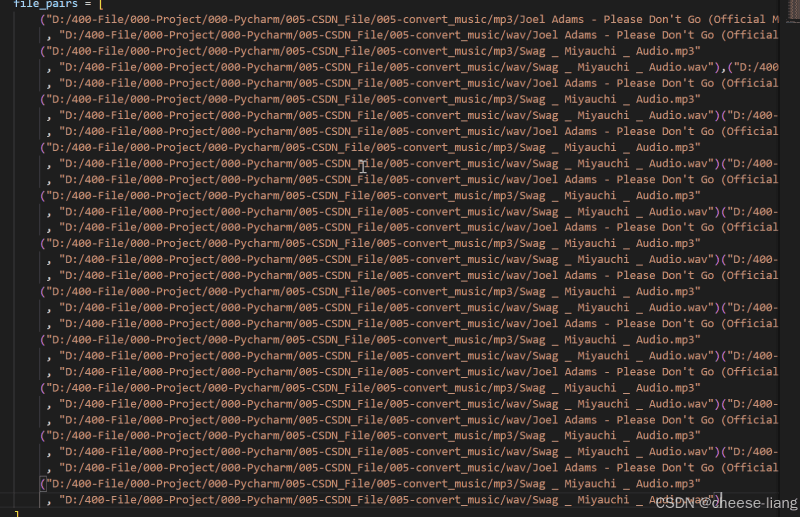Image resolution: width=800 pixels, height=517 pixels.
Task: Click the equals sign after file_pairs
Action: click(88, 4)
